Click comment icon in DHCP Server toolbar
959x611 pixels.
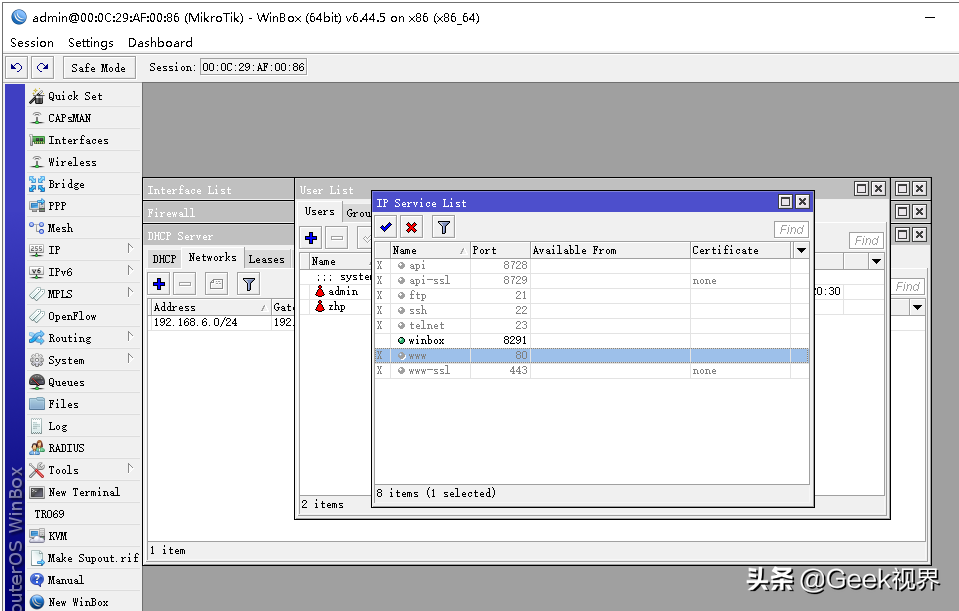[x=217, y=284]
